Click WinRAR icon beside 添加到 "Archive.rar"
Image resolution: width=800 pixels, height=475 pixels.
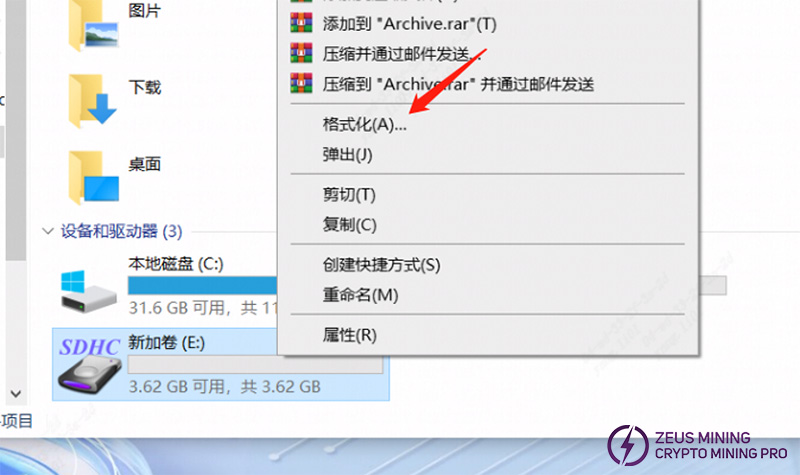pyautogui.click(x=302, y=23)
